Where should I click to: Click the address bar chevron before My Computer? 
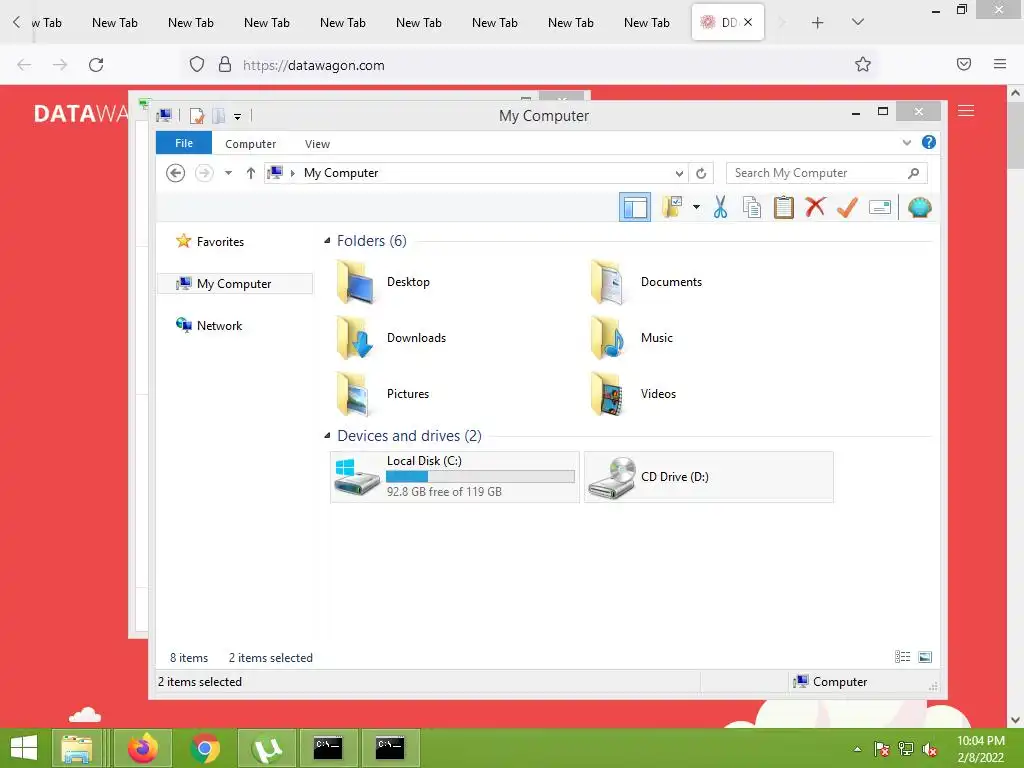(x=293, y=173)
